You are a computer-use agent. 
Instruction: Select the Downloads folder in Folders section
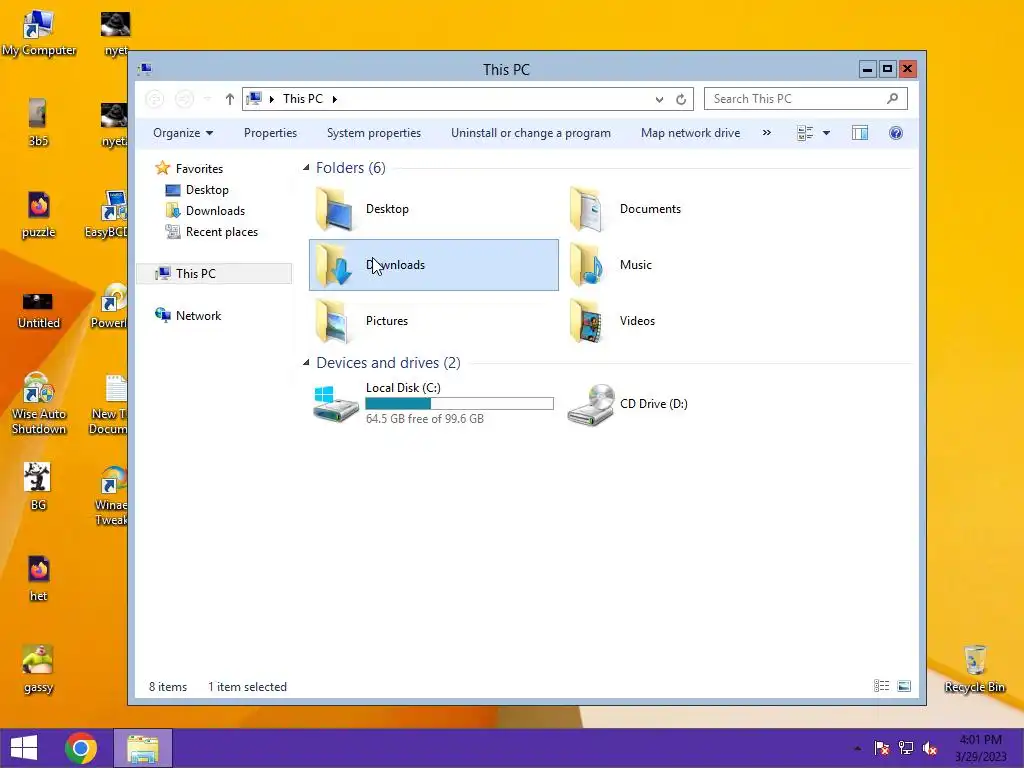point(434,264)
